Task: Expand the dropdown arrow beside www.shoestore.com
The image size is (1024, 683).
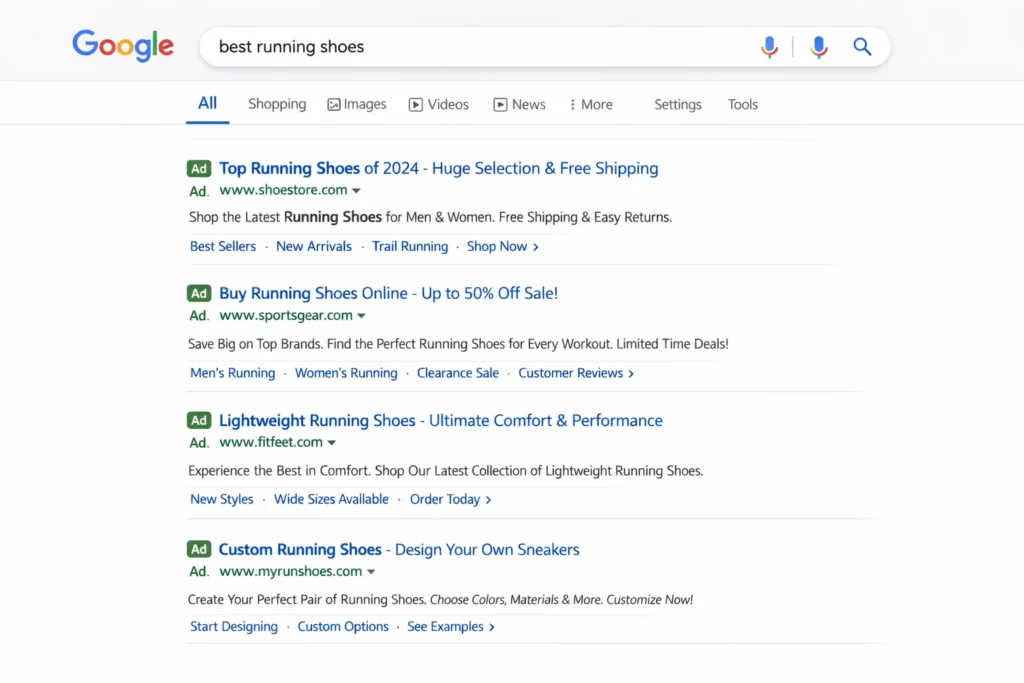Action: click(x=356, y=191)
